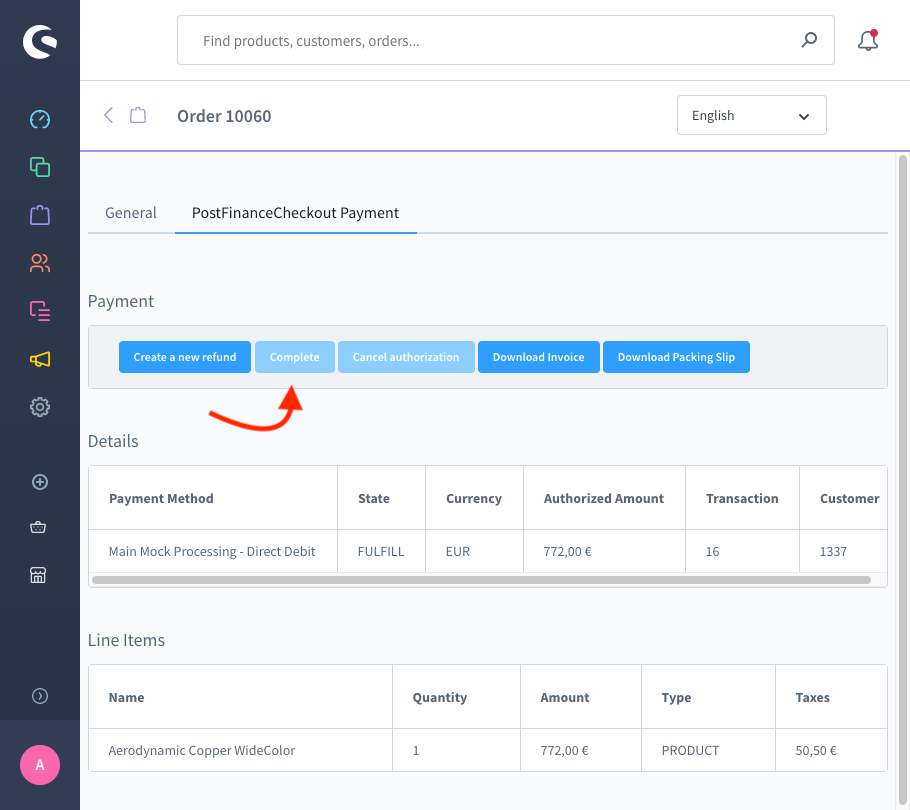910x810 pixels.
Task: Click the Download Invoice button
Action: [x=538, y=357]
